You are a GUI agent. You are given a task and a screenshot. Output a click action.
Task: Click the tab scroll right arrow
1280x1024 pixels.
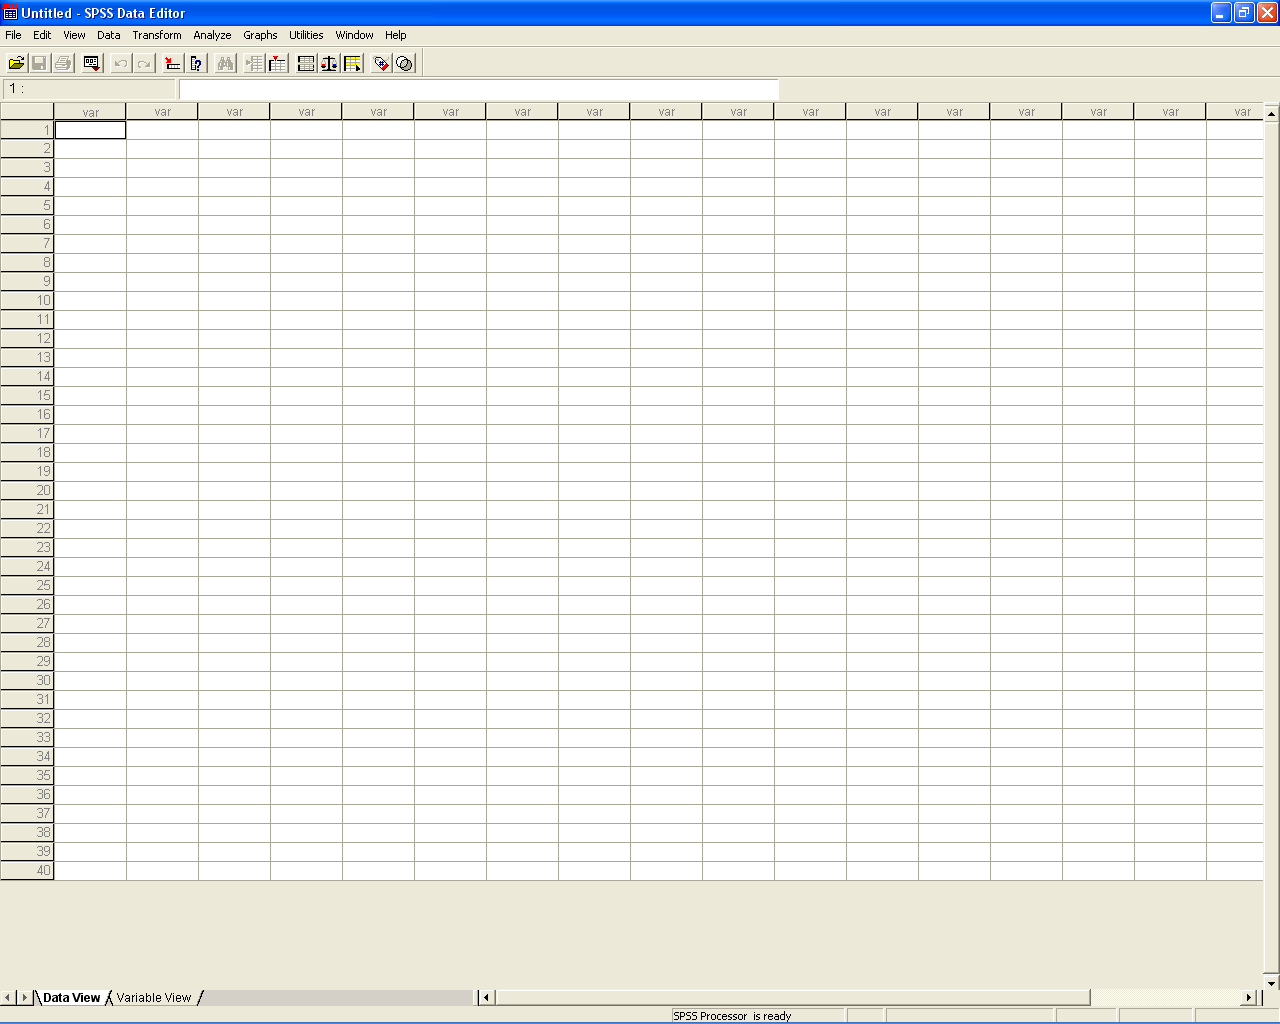pos(25,997)
